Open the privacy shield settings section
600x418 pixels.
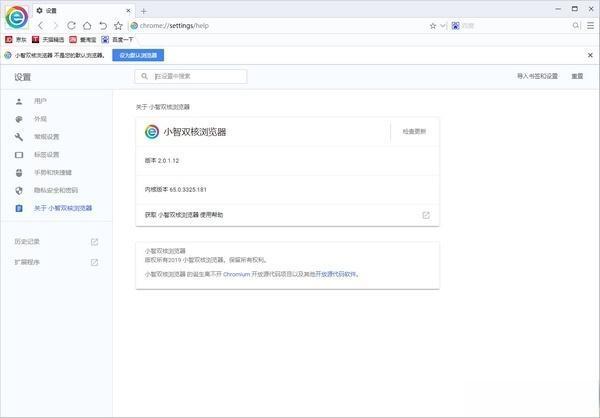[x=57, y=190]
